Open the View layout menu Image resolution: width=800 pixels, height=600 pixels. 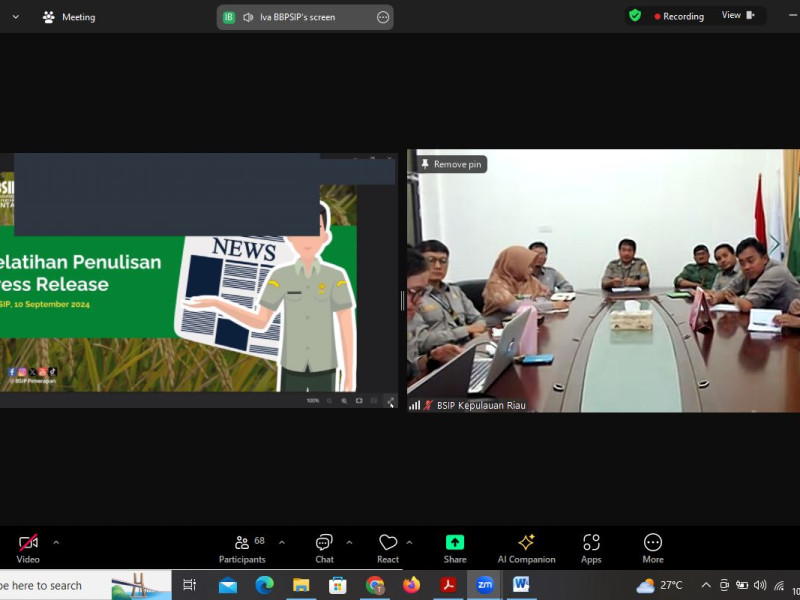click(738, 16)
